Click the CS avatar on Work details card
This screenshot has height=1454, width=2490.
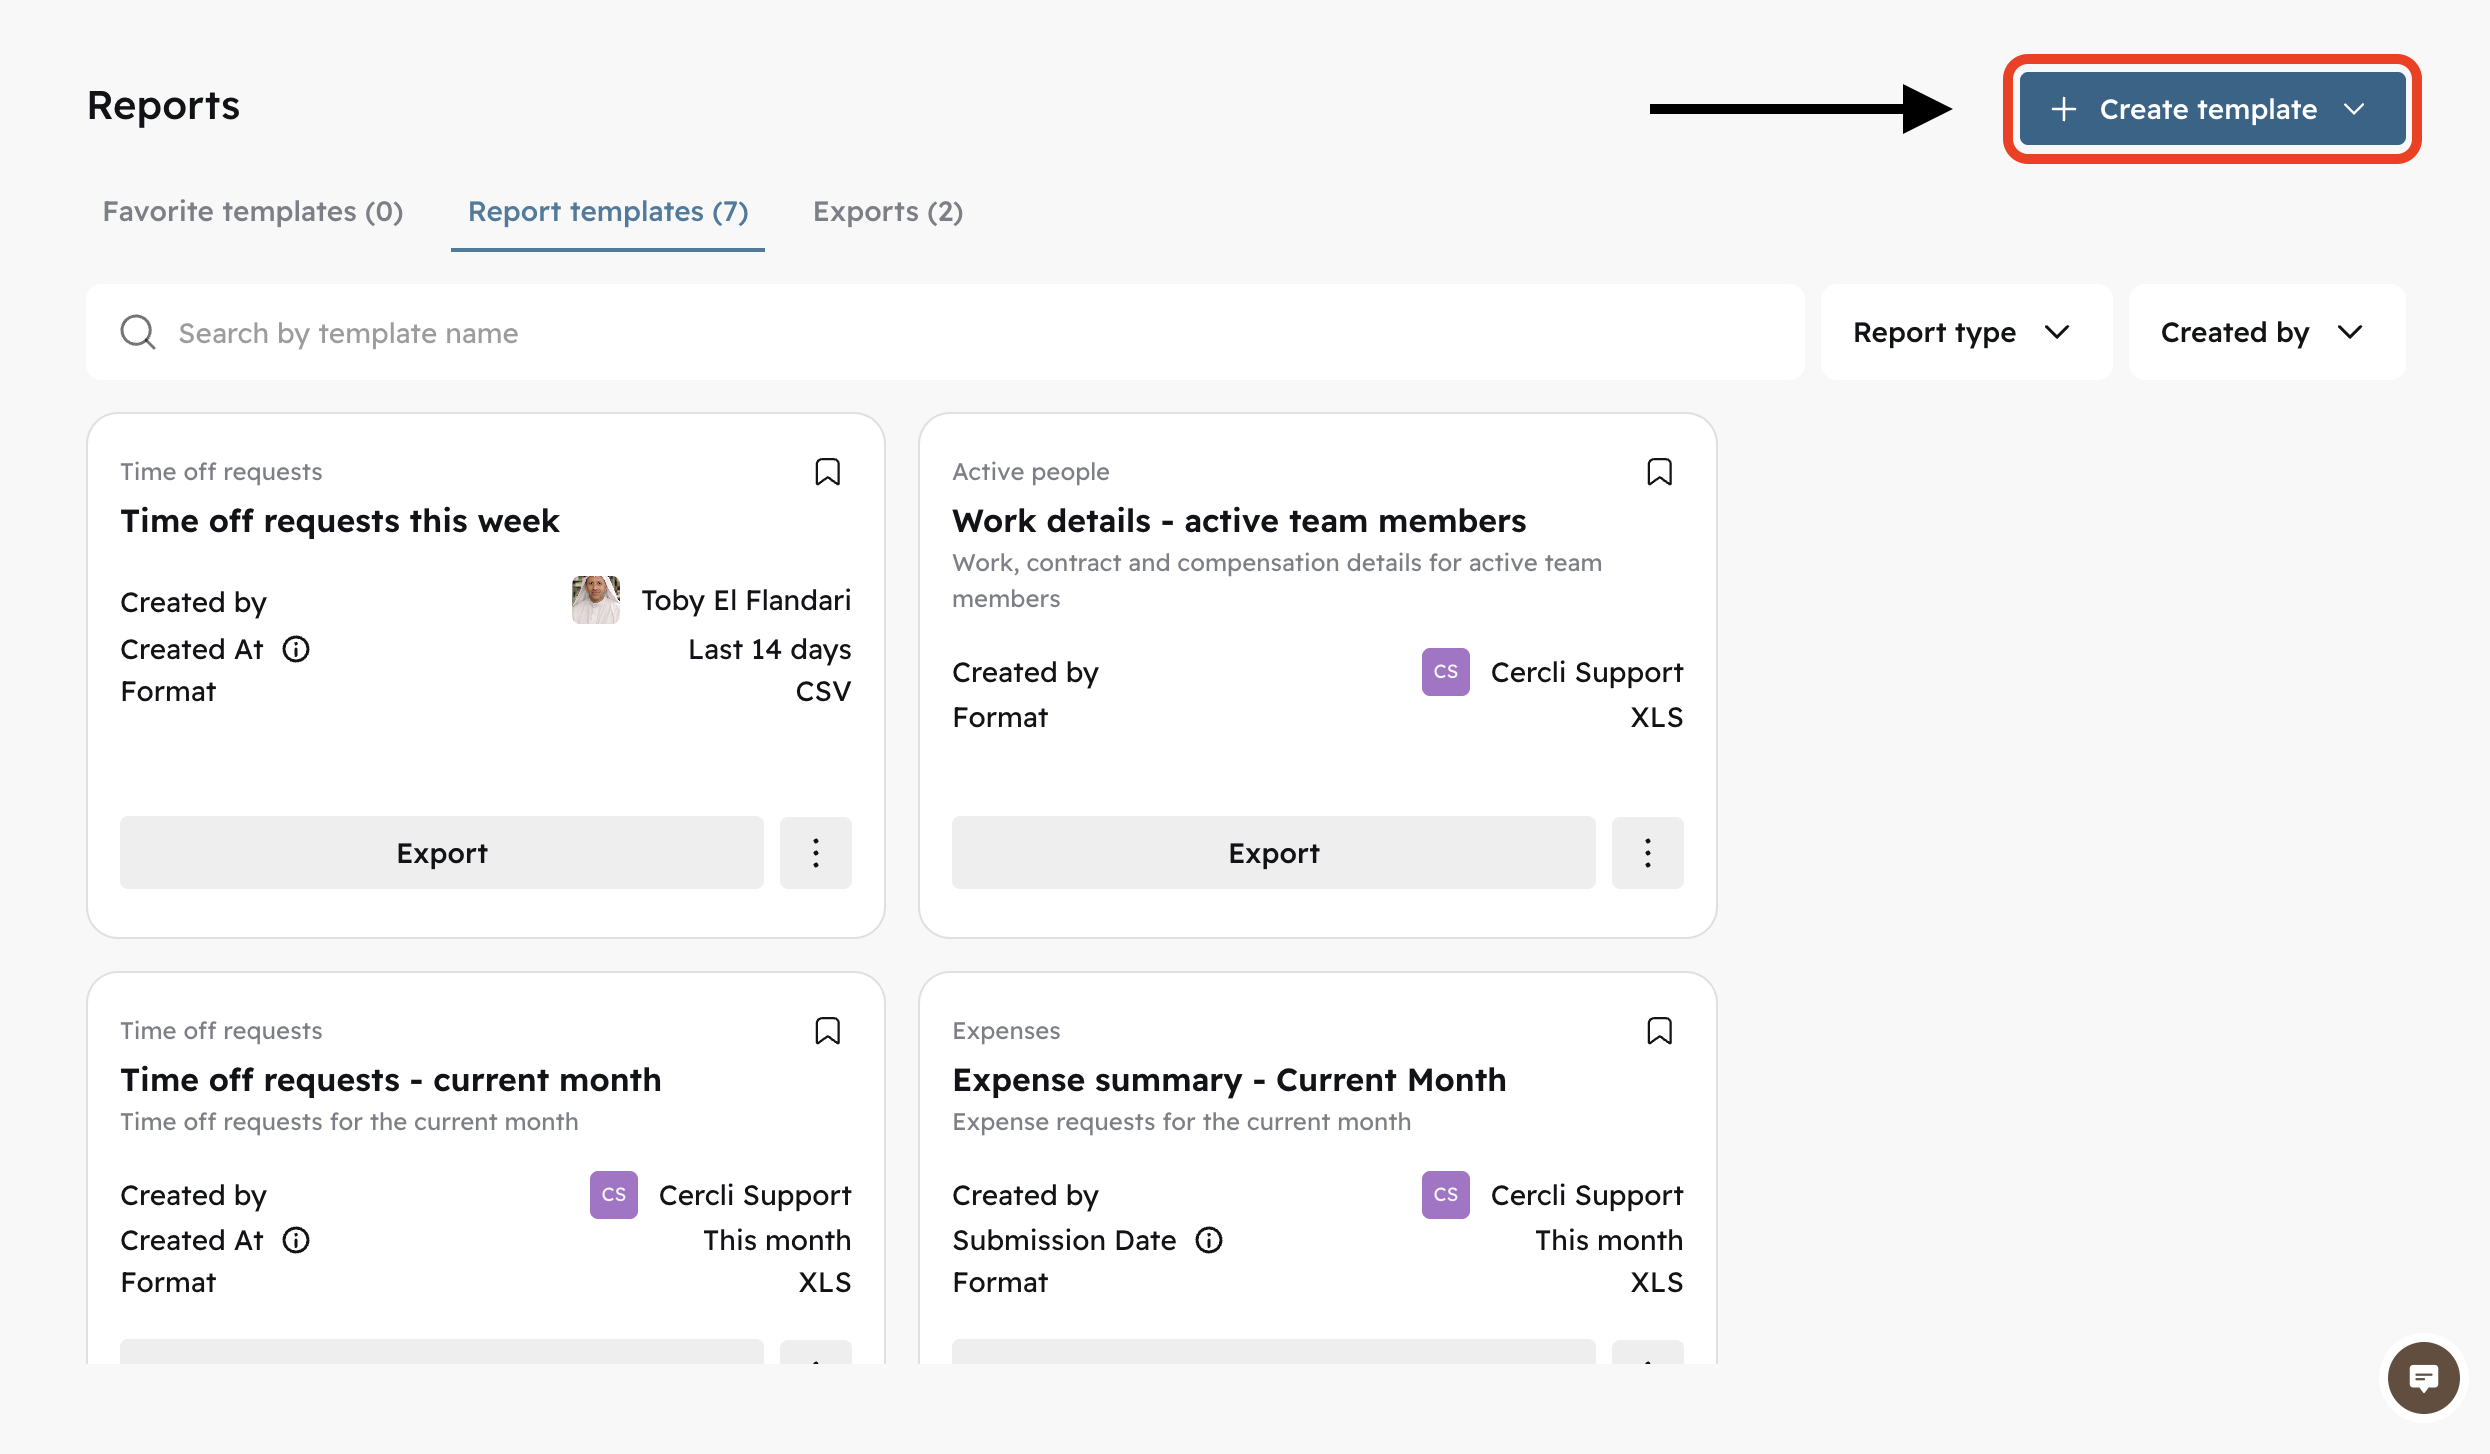tap(1445, 672)
